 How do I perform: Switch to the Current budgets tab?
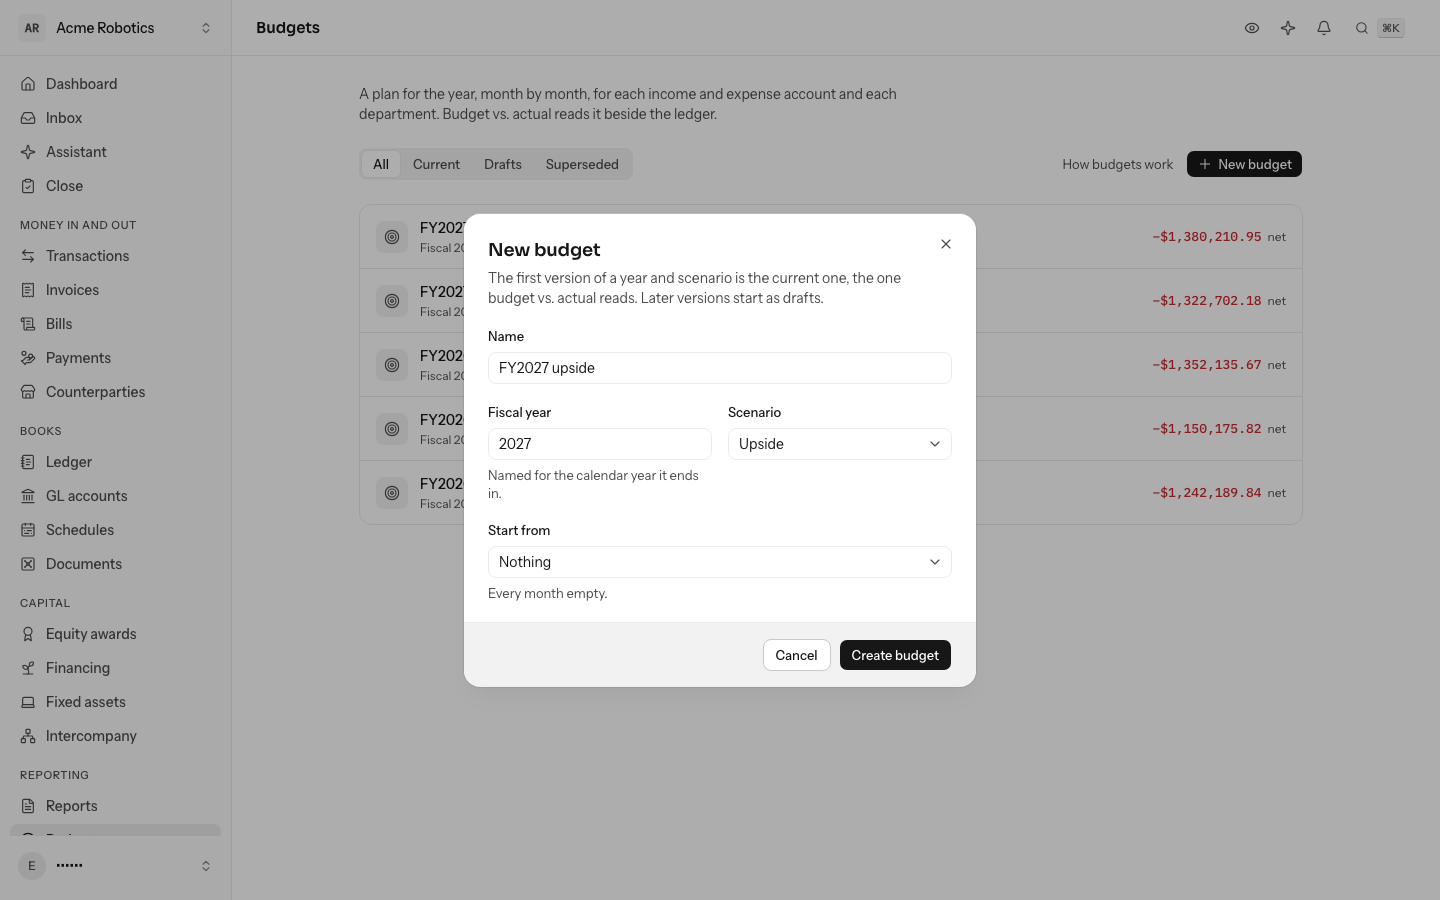pyautogui.click(x=436, y=164)
